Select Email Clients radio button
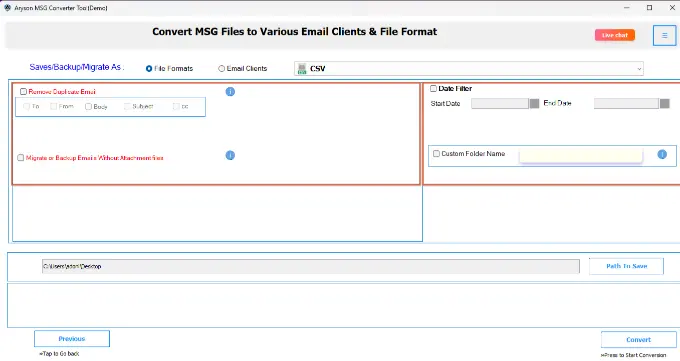The width and height of the screenshot is (680, 361). coord(222,69)
